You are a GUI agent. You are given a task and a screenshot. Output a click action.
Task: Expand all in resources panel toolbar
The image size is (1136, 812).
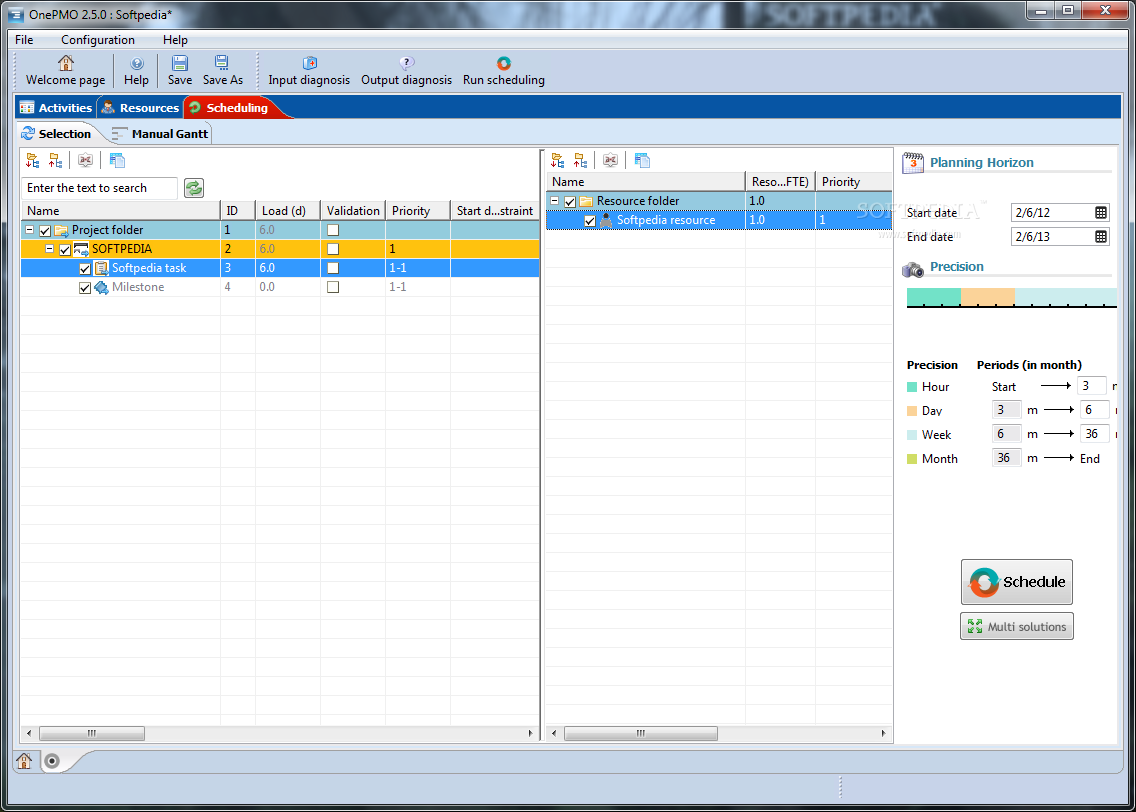pos(557,160)
